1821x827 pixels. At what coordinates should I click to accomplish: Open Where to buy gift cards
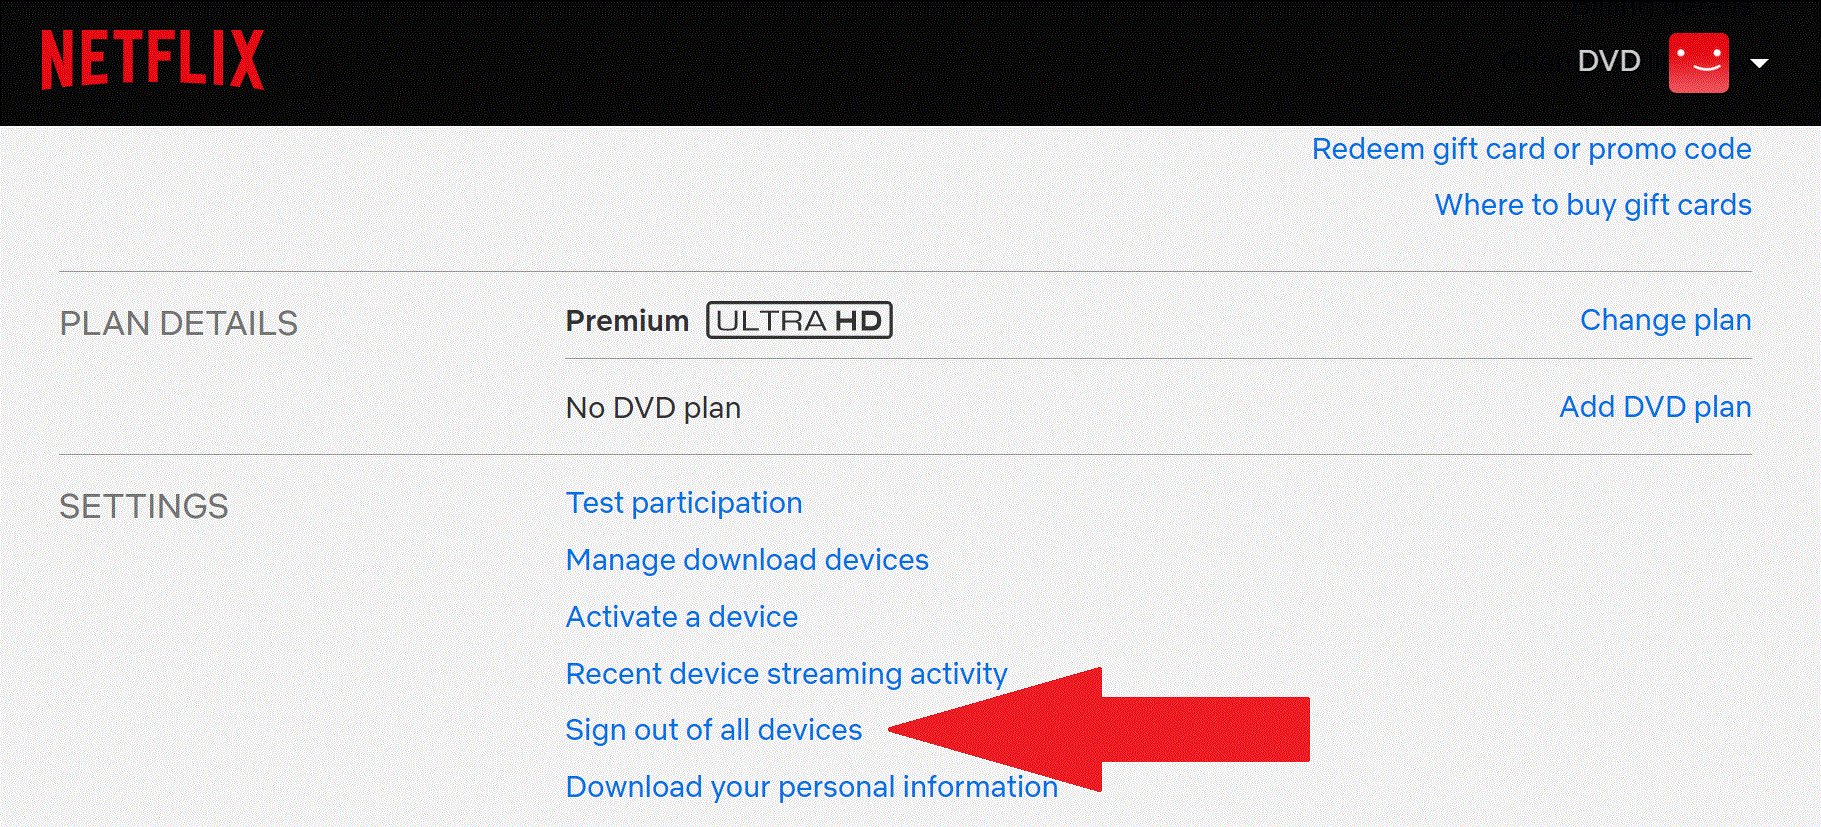(x=1593, y=205)
